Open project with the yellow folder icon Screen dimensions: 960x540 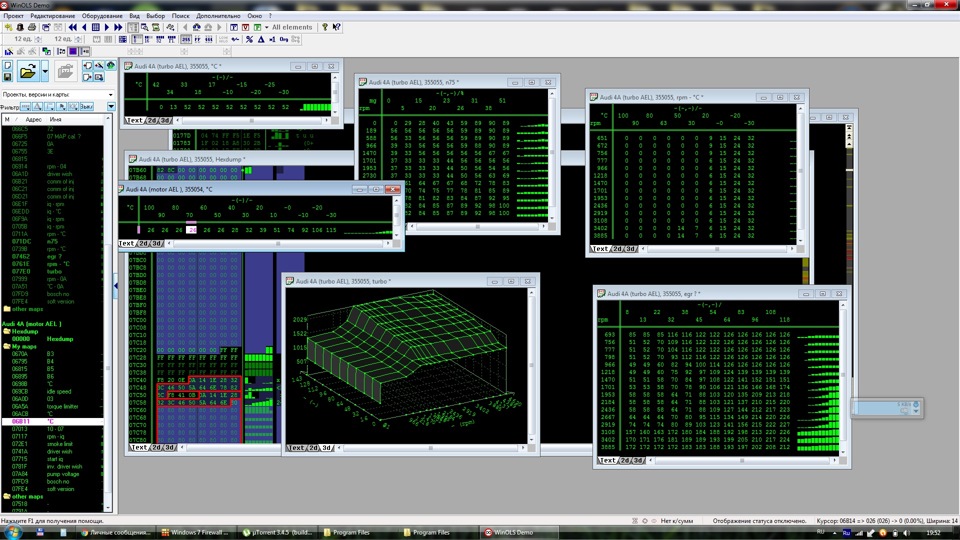[x=28, y=72]
